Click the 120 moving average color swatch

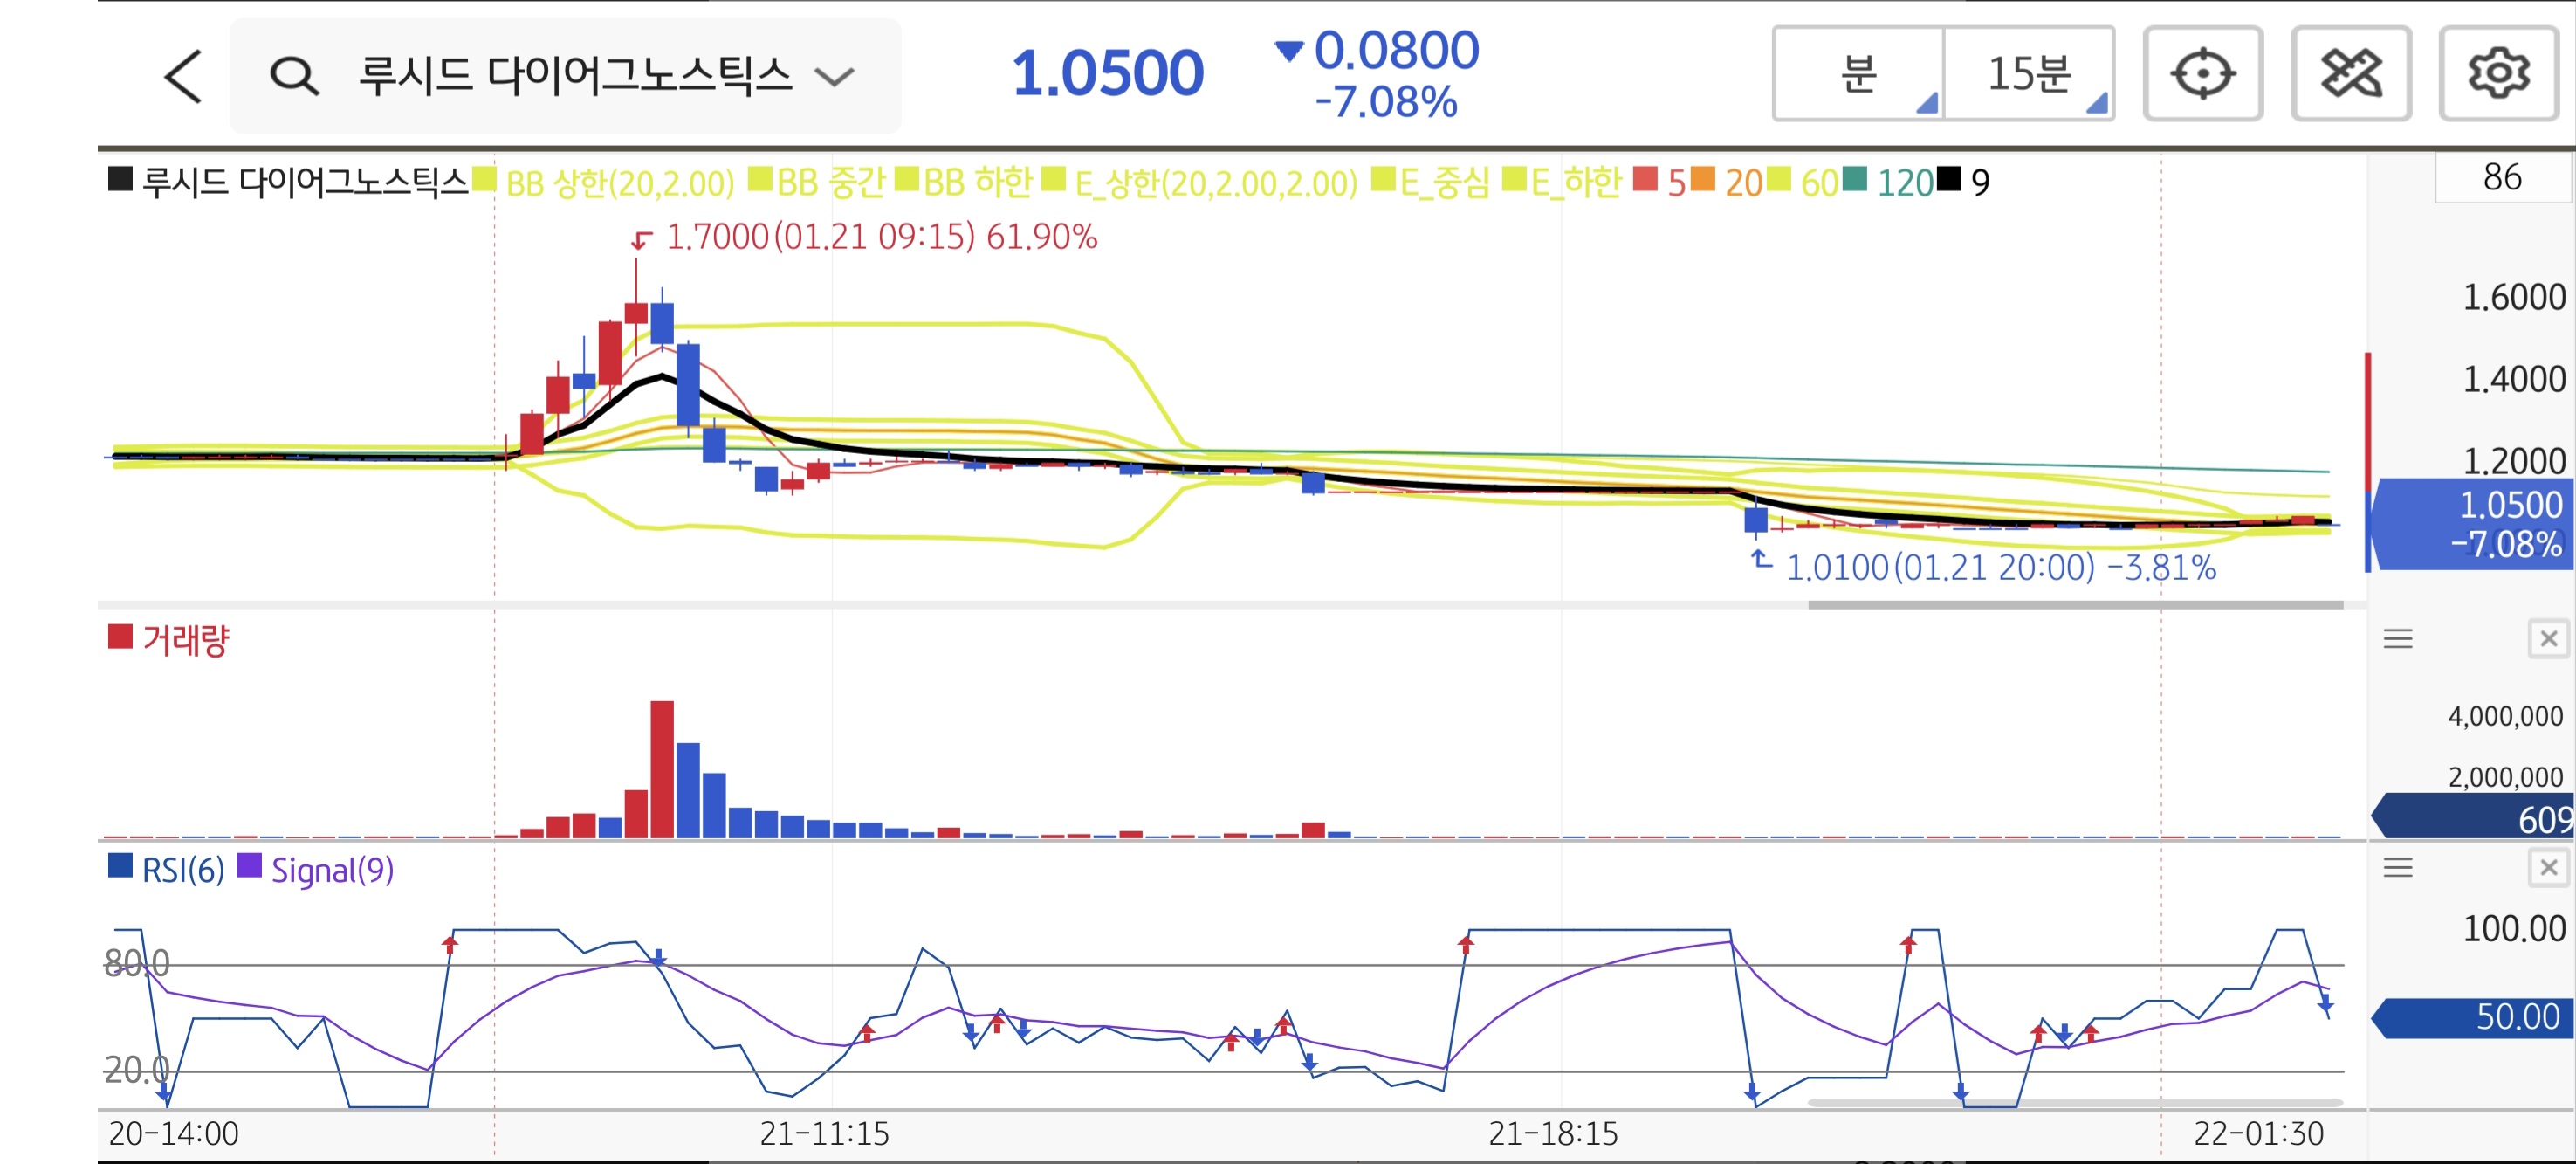(1854, 180)
